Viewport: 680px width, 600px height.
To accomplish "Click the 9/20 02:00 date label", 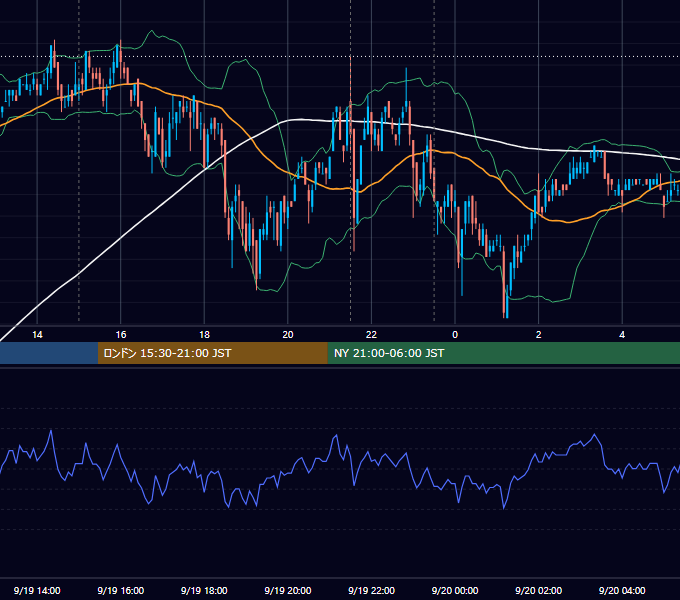I will (x=539, y=590).
